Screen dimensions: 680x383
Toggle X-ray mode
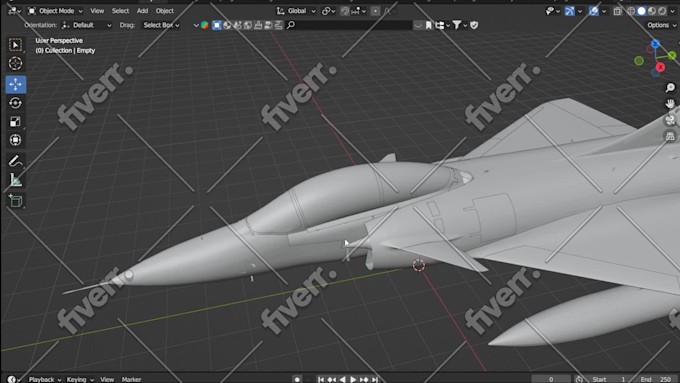pyautogui.click(x=617, y=11)
